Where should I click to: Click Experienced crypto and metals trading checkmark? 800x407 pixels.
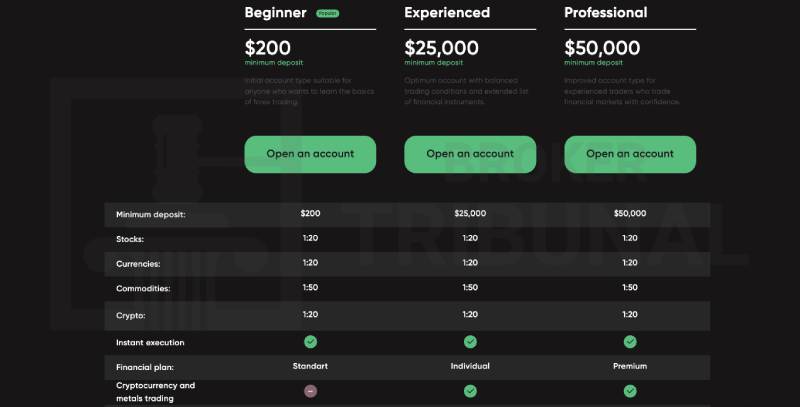[x=470, y=391]
